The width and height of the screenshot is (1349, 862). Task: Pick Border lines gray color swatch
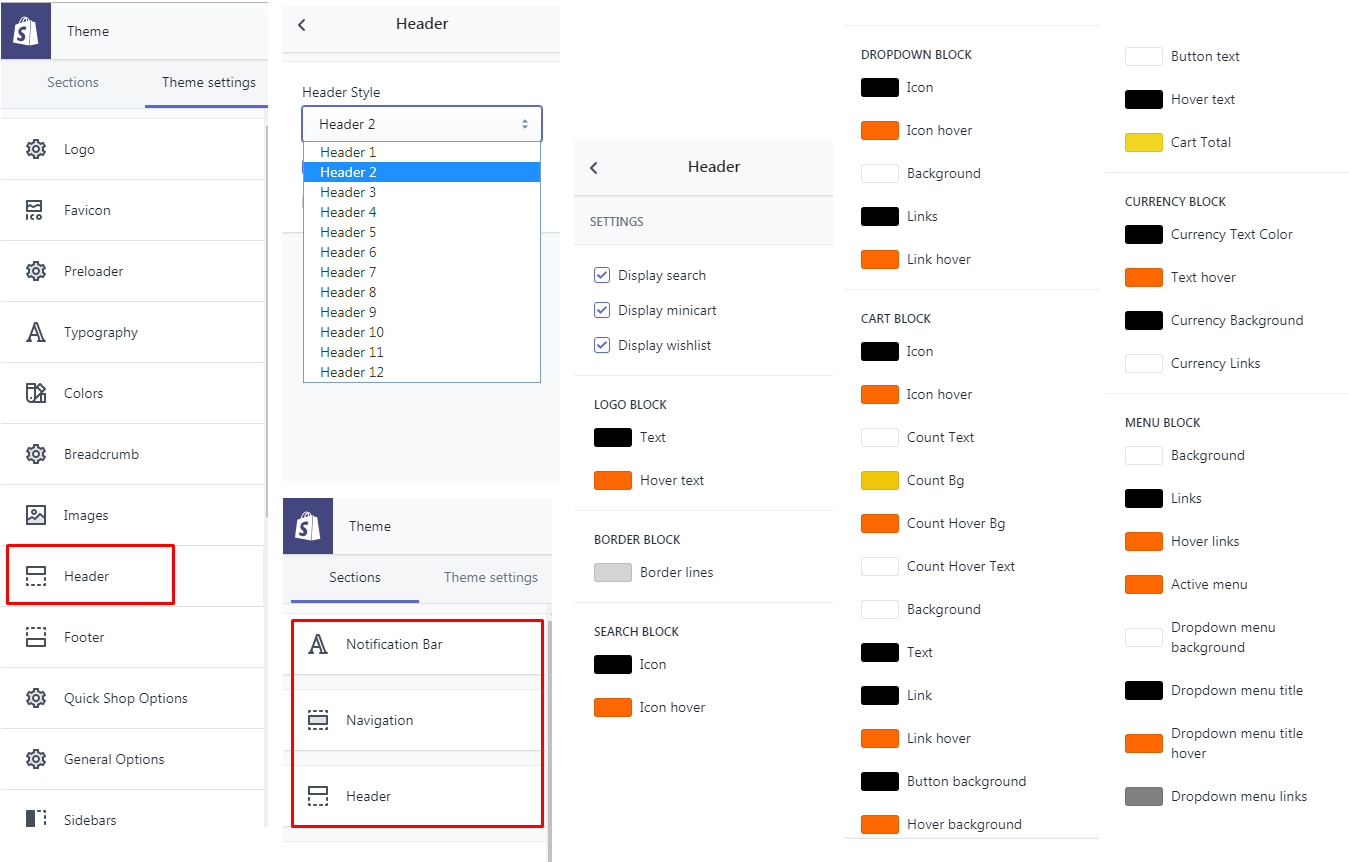(613, 572)
